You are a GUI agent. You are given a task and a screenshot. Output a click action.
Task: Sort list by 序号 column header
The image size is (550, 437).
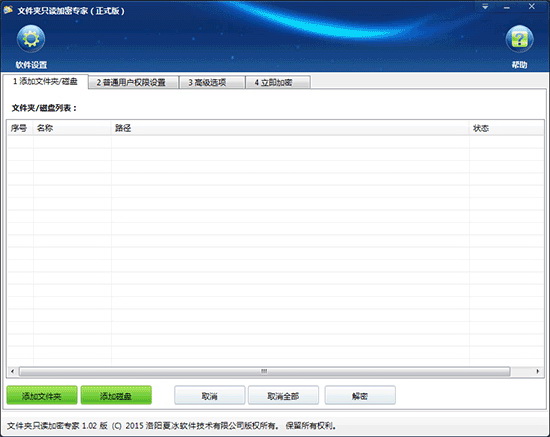point(20,128)
